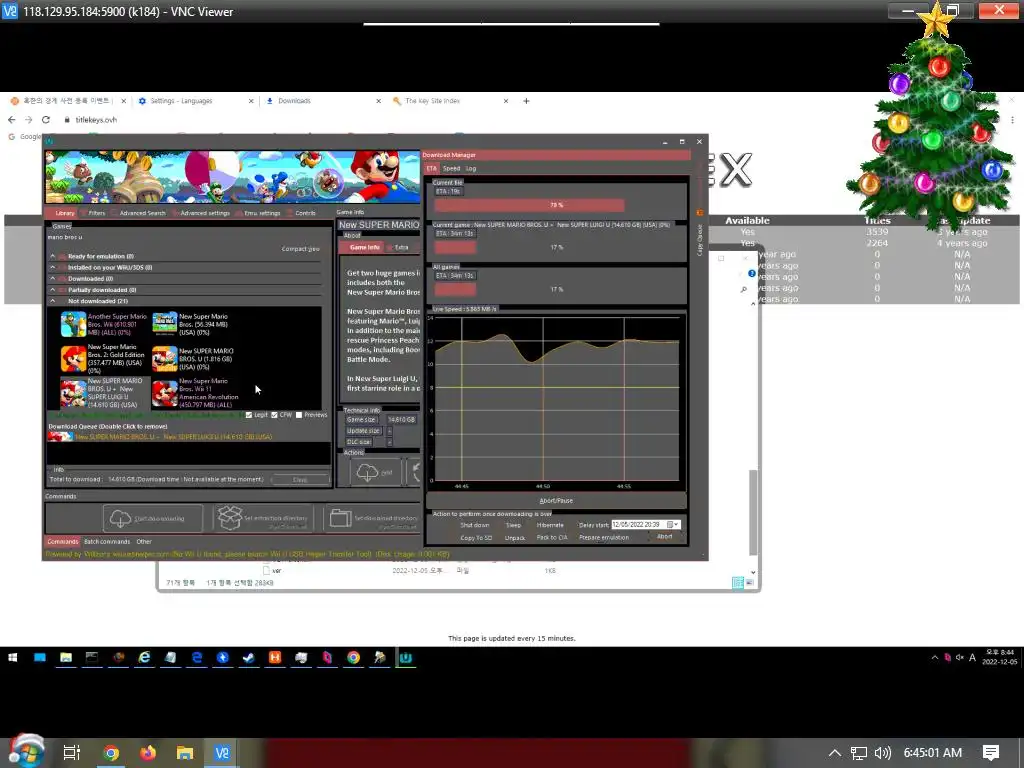
Task: Enable the Copy To SD option
Action: coord(476,537)
